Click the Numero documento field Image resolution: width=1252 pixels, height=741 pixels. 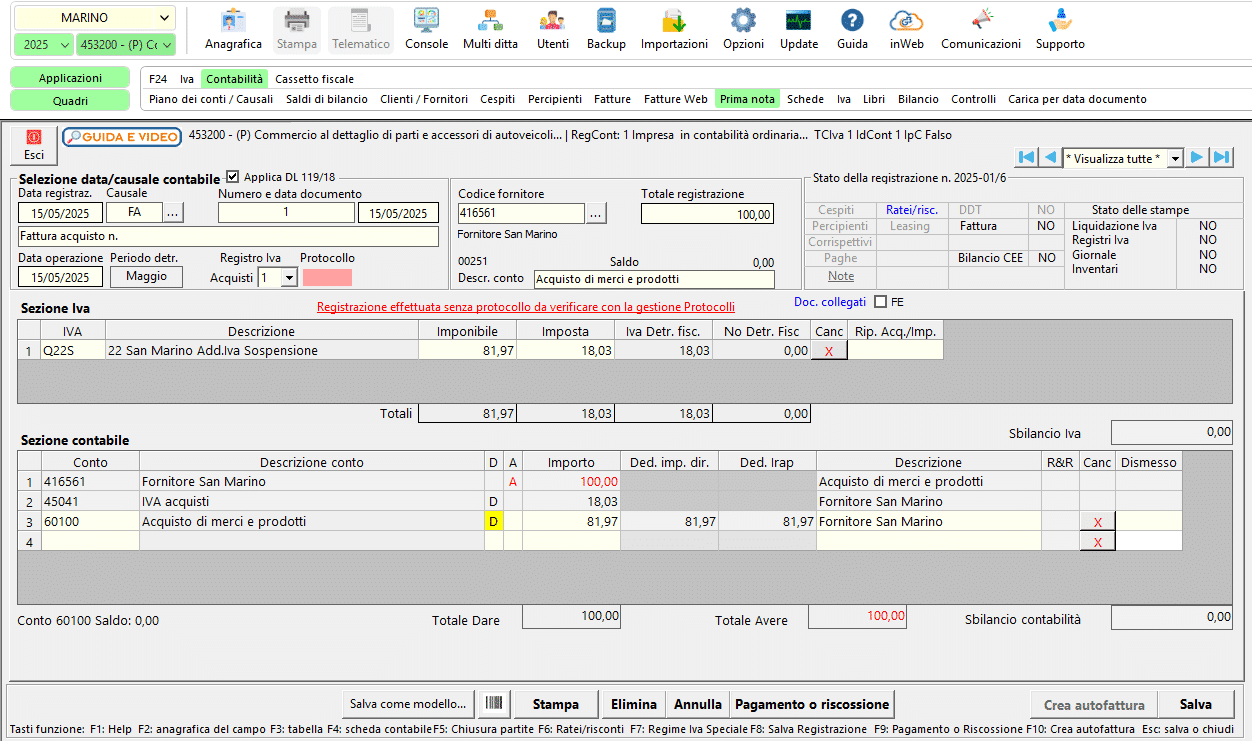coord(286,212)
